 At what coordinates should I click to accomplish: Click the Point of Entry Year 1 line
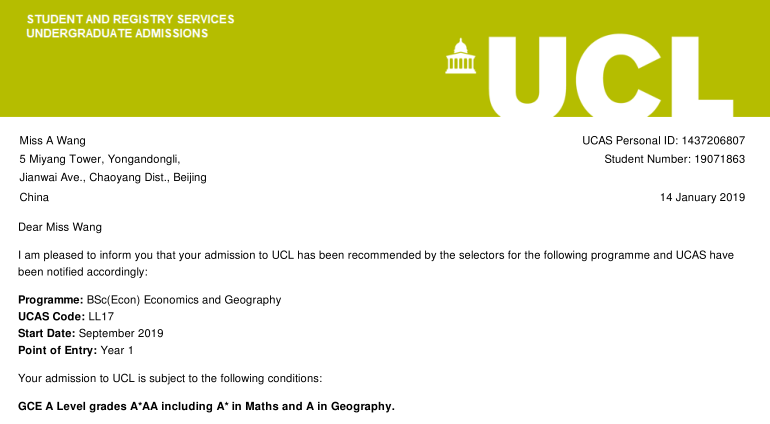[x=76, y=350]
